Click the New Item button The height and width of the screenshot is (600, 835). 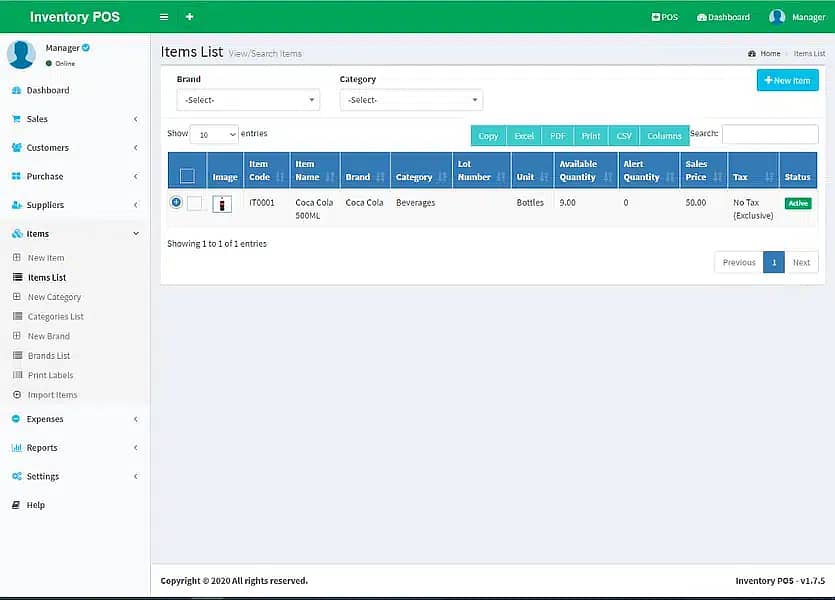coord(788,80)
